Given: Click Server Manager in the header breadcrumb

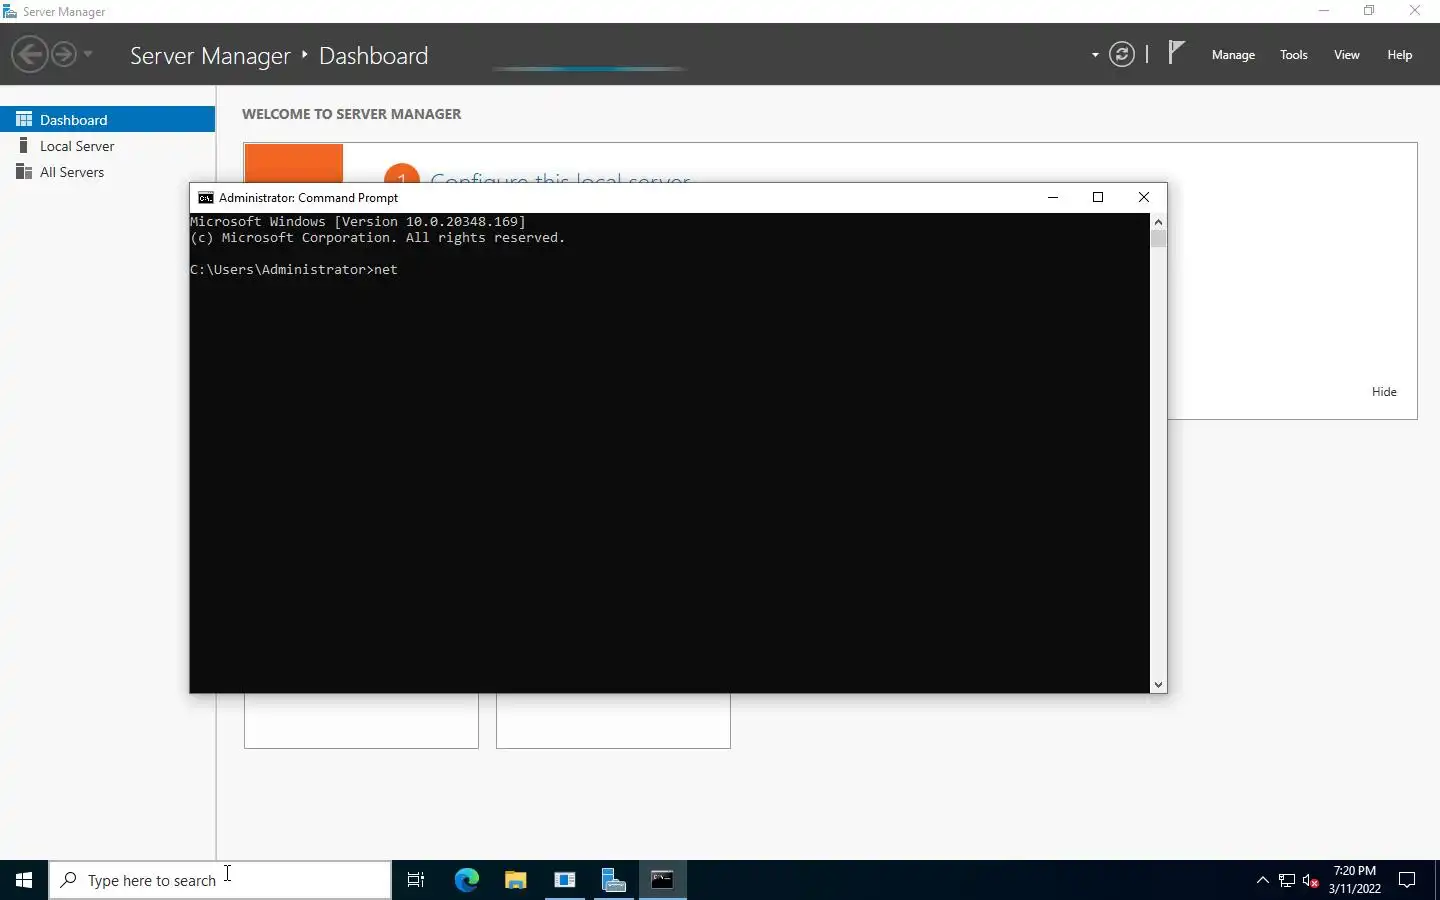Looking at the screenshot, I should click(x=210, y=56).
